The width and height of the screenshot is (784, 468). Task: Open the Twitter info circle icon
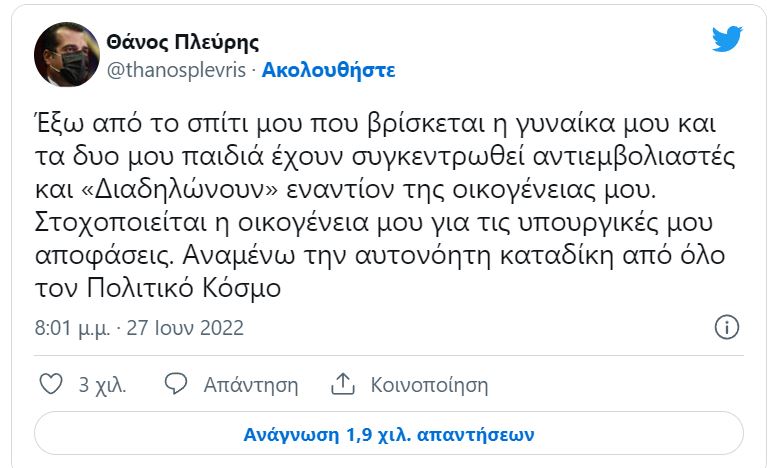click(x=728, y=327)
